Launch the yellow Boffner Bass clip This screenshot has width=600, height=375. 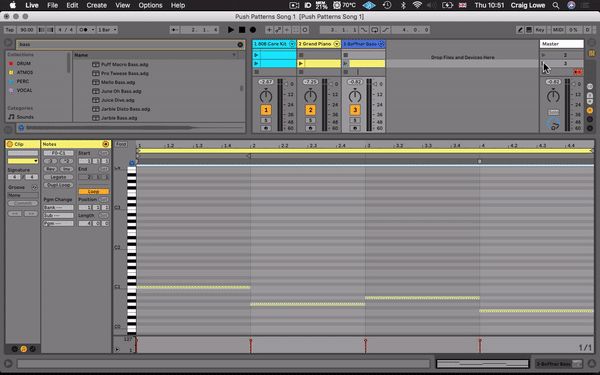coord(346,64)
